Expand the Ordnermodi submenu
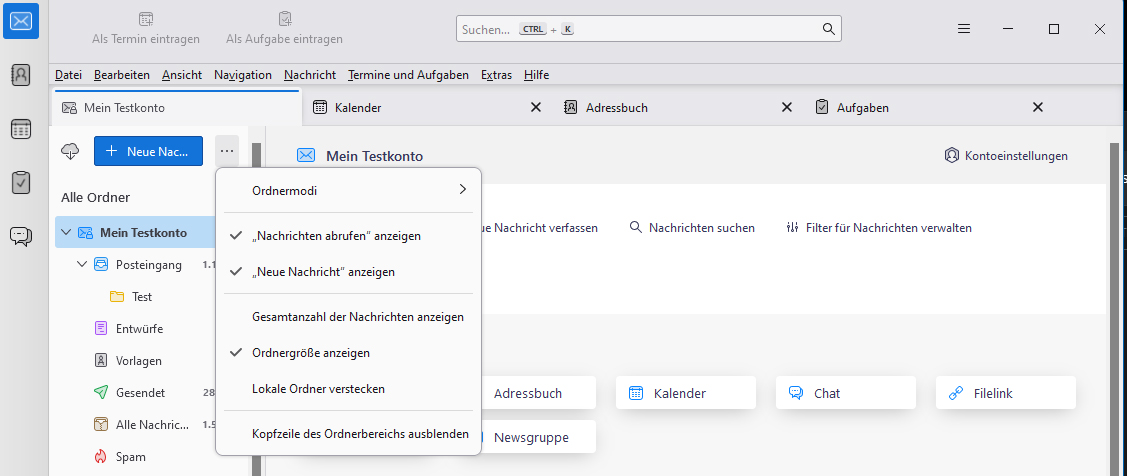1127x476 pixels. (348, 190)
